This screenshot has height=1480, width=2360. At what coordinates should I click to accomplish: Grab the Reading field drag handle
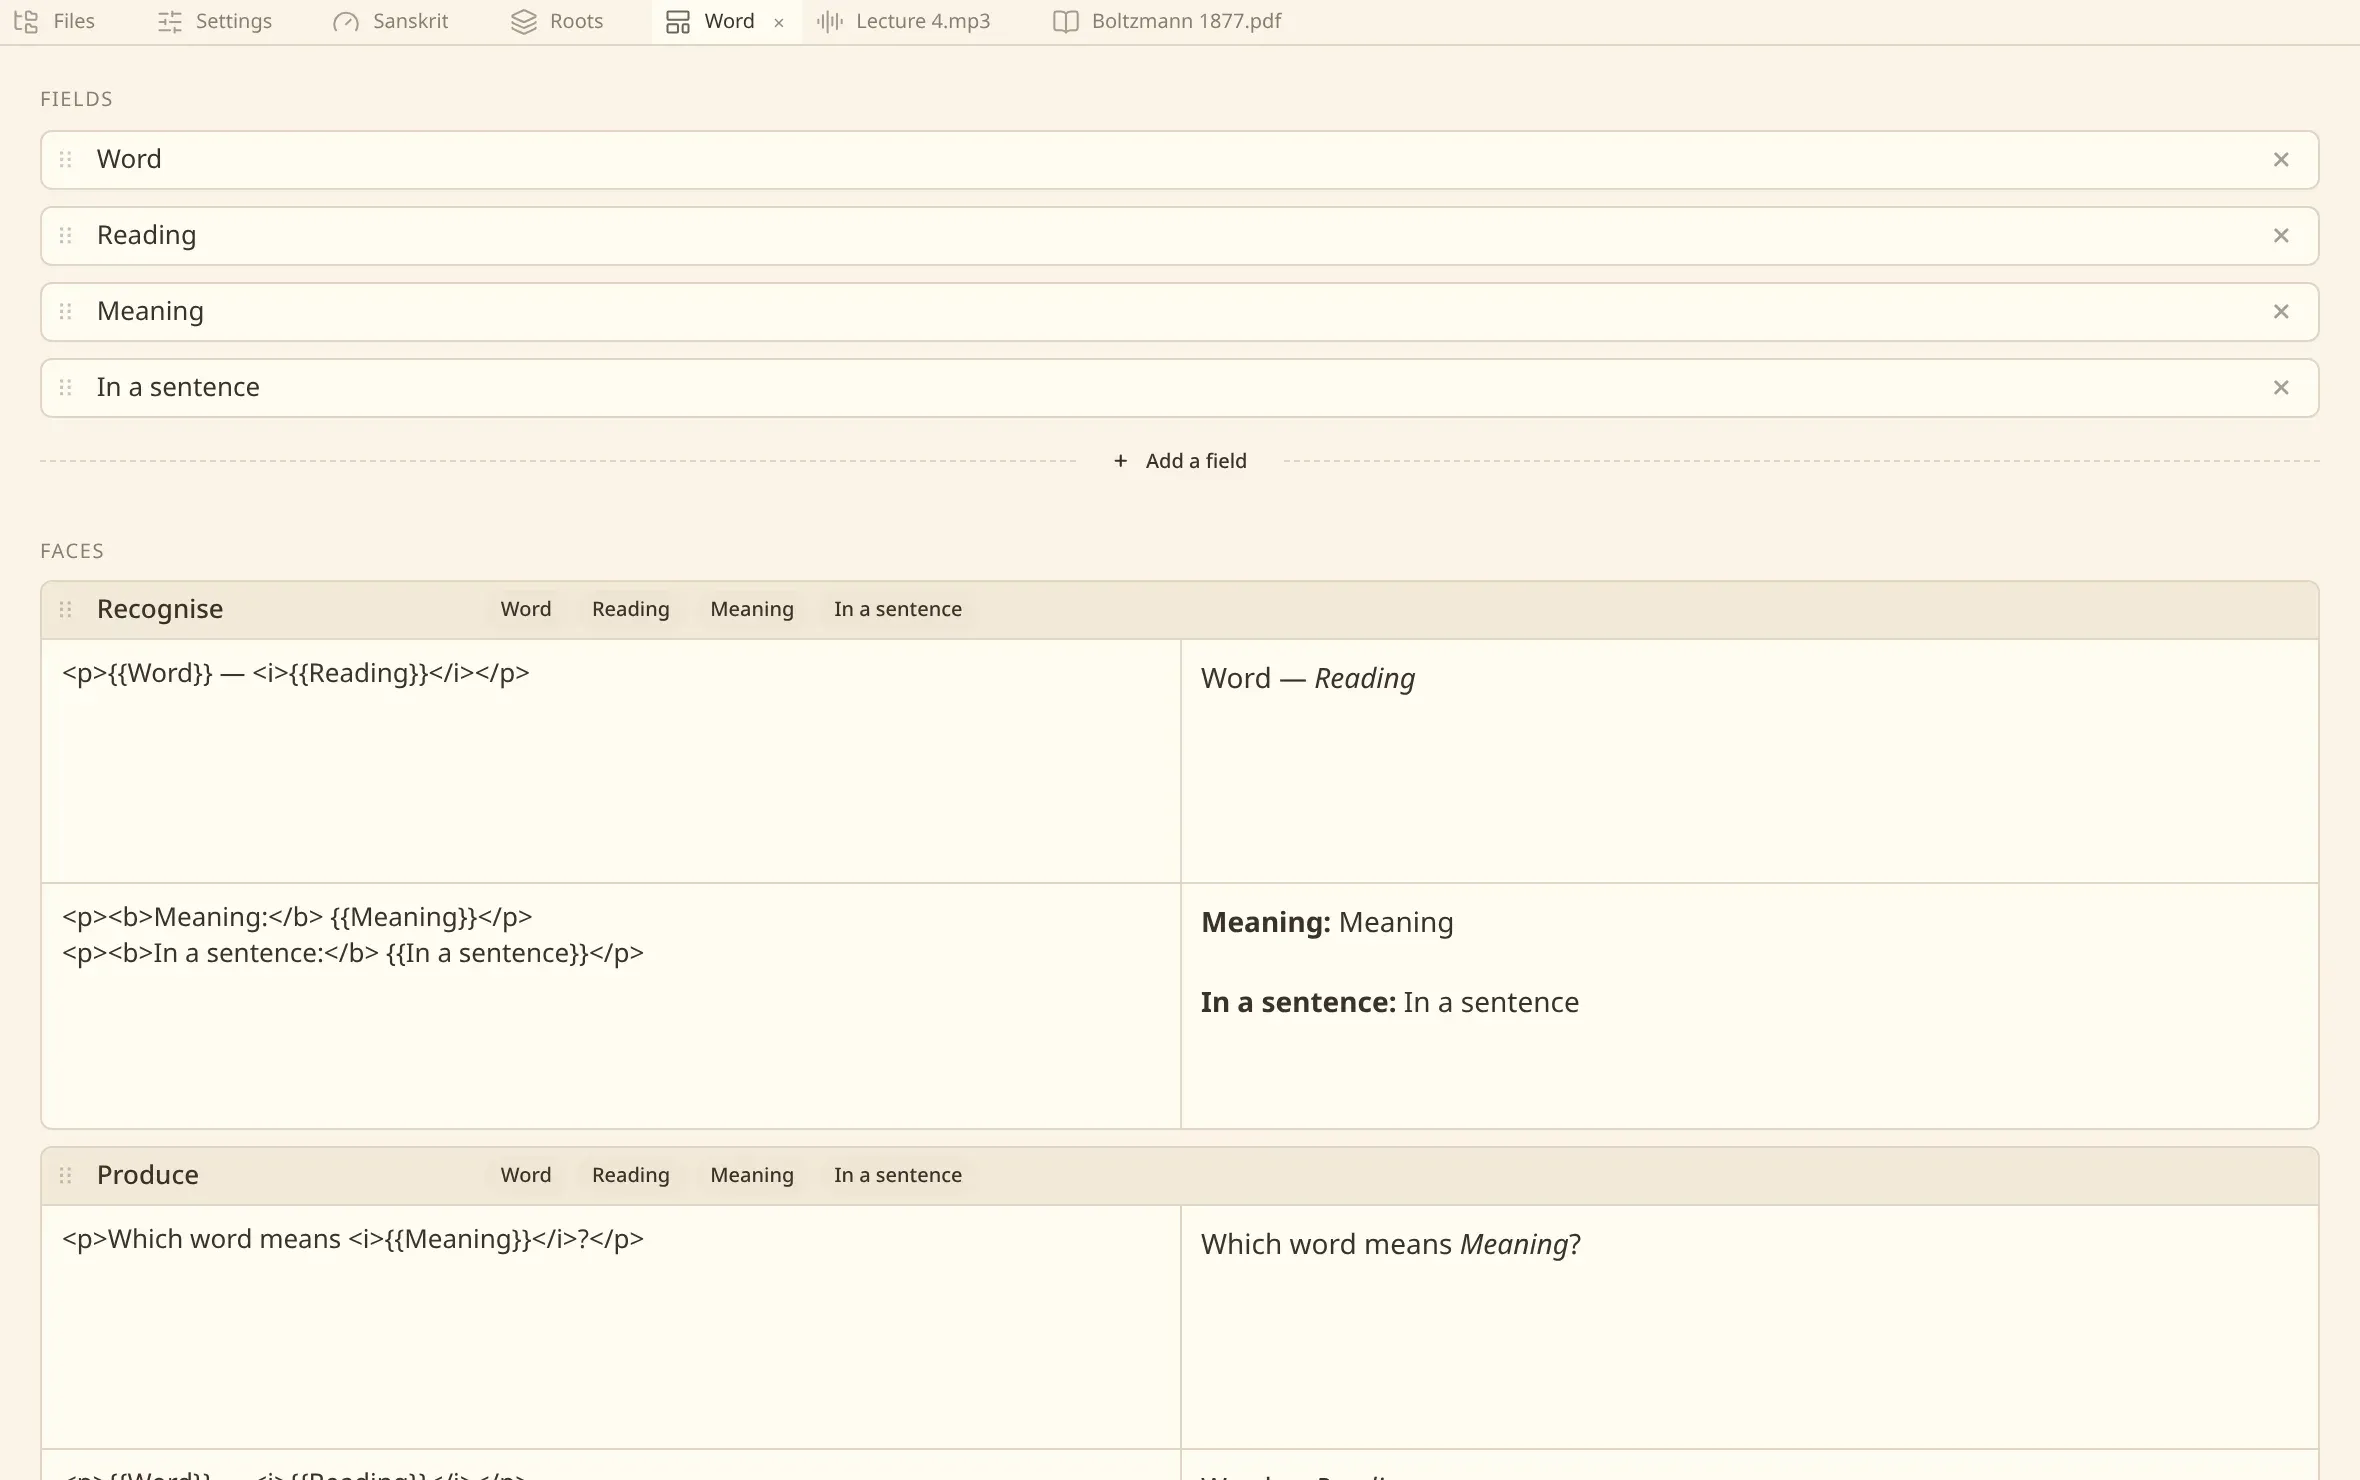click(66, 236)
